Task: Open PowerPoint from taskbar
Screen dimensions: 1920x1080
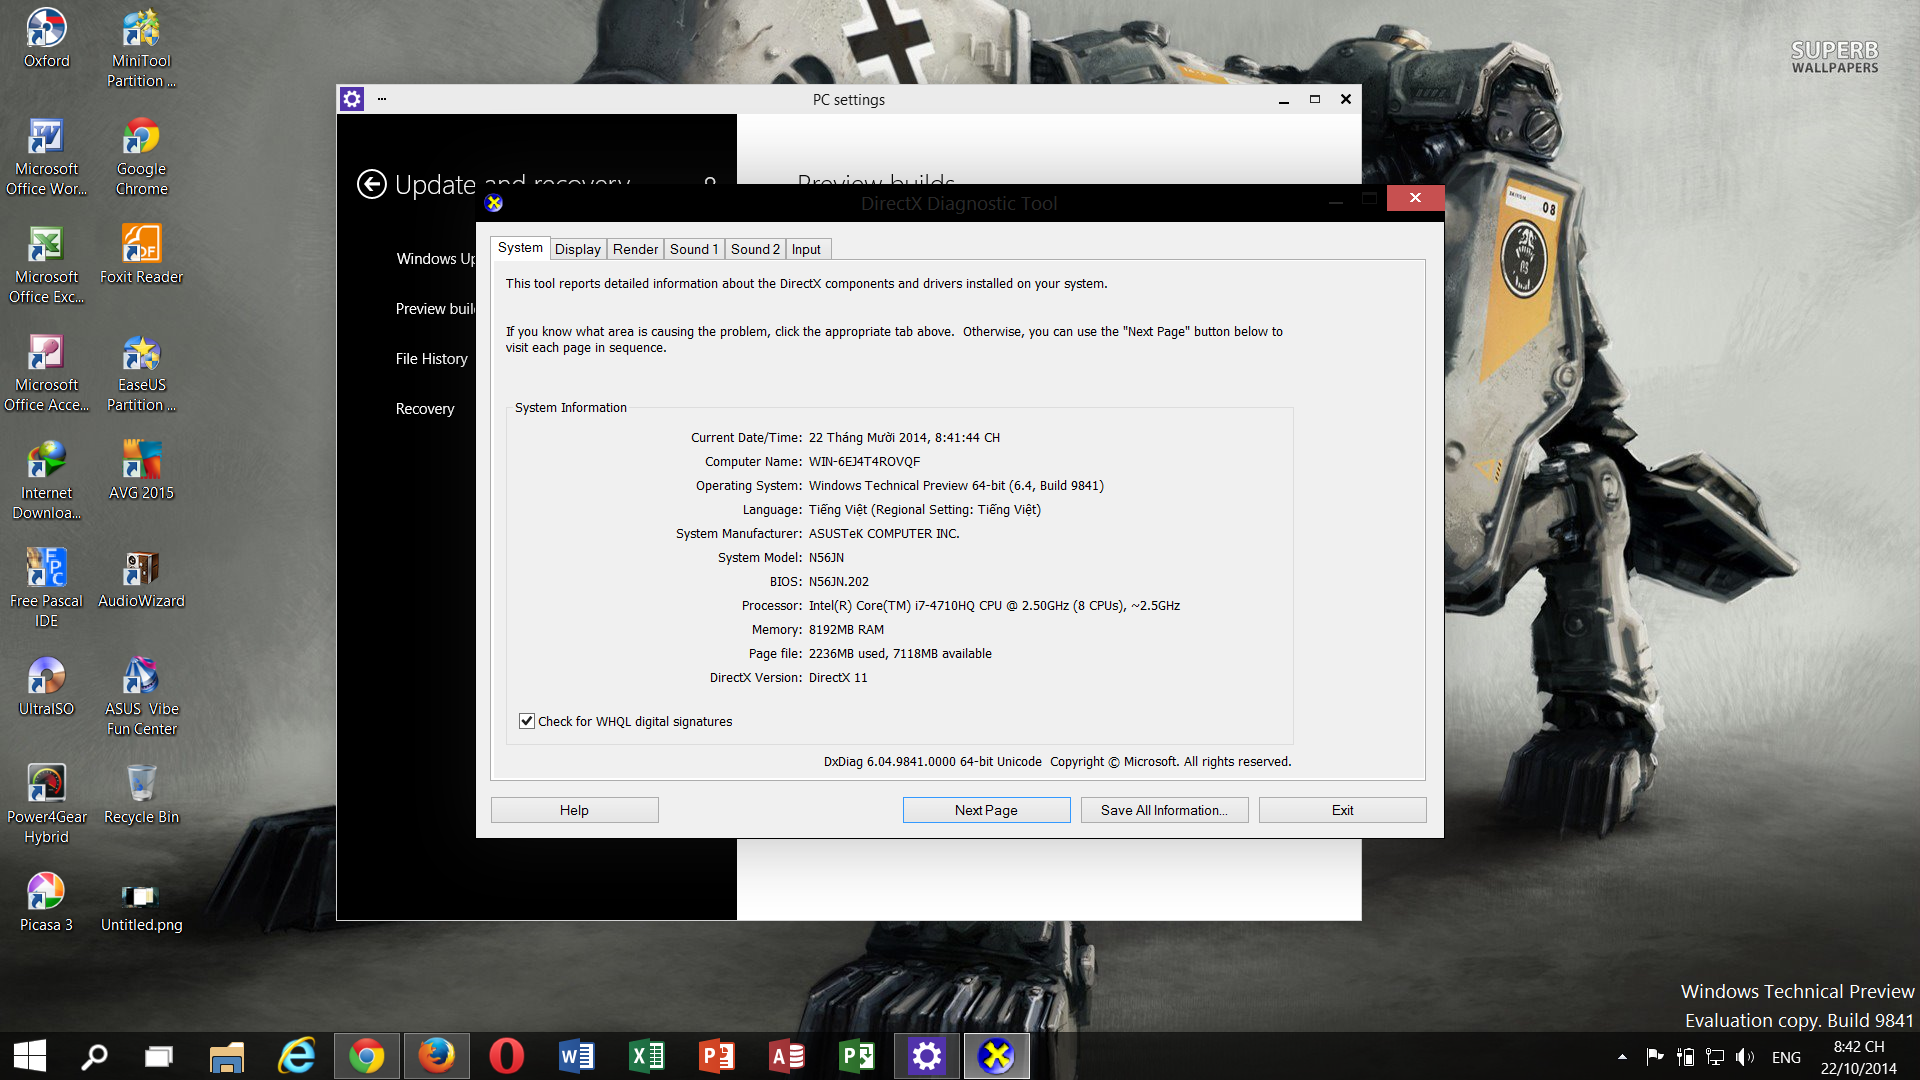Action: coord(717,1056)
